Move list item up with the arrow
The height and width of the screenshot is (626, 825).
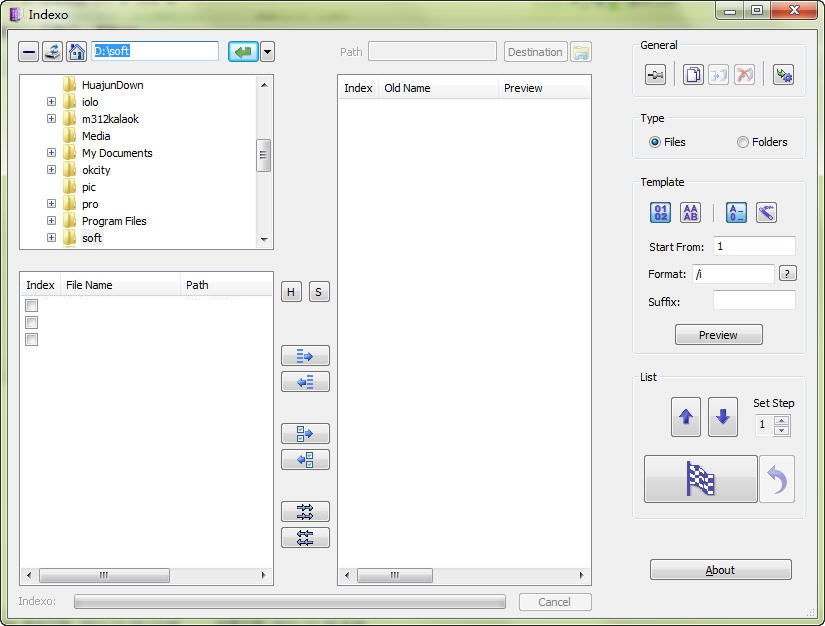coord(686,417)
